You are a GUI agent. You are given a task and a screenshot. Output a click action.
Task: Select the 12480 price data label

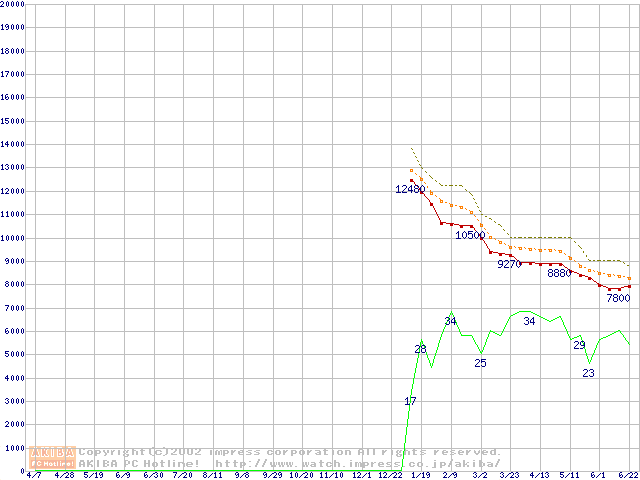410,189
